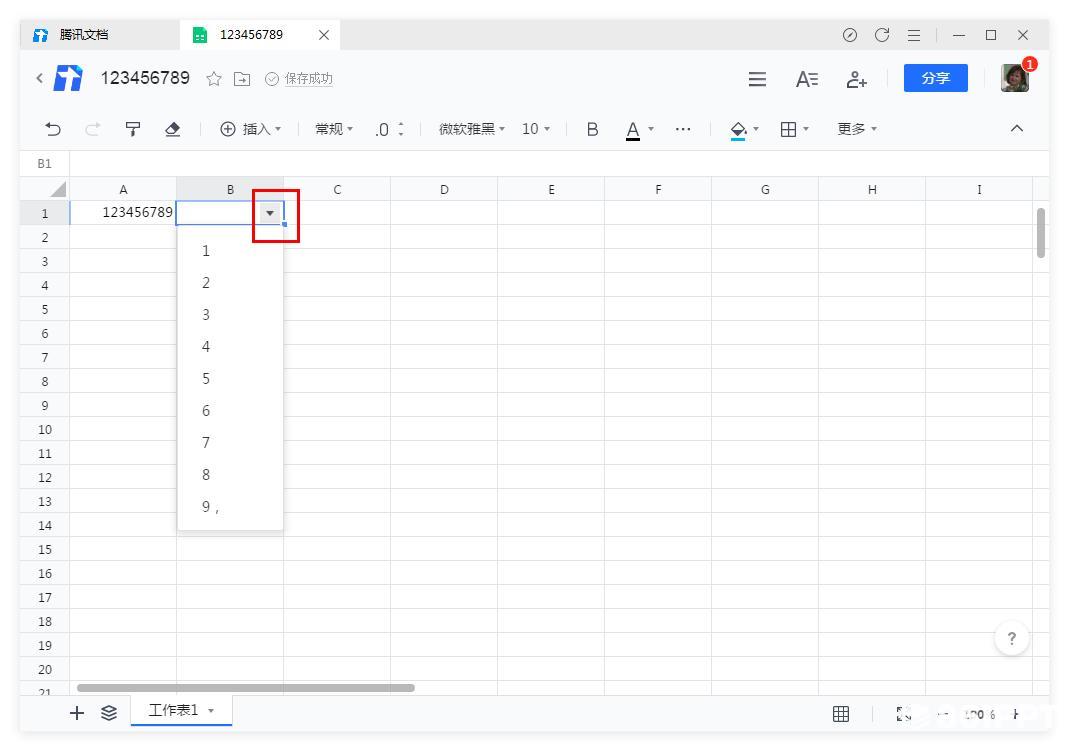Add a new worksheet with plus icon
1069x751 pixels.
pyautogui.click(x=77, y=713)
